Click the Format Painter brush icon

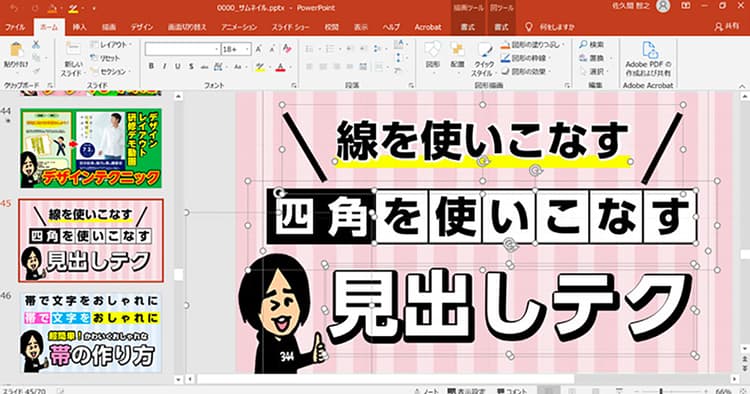[36, 71]
